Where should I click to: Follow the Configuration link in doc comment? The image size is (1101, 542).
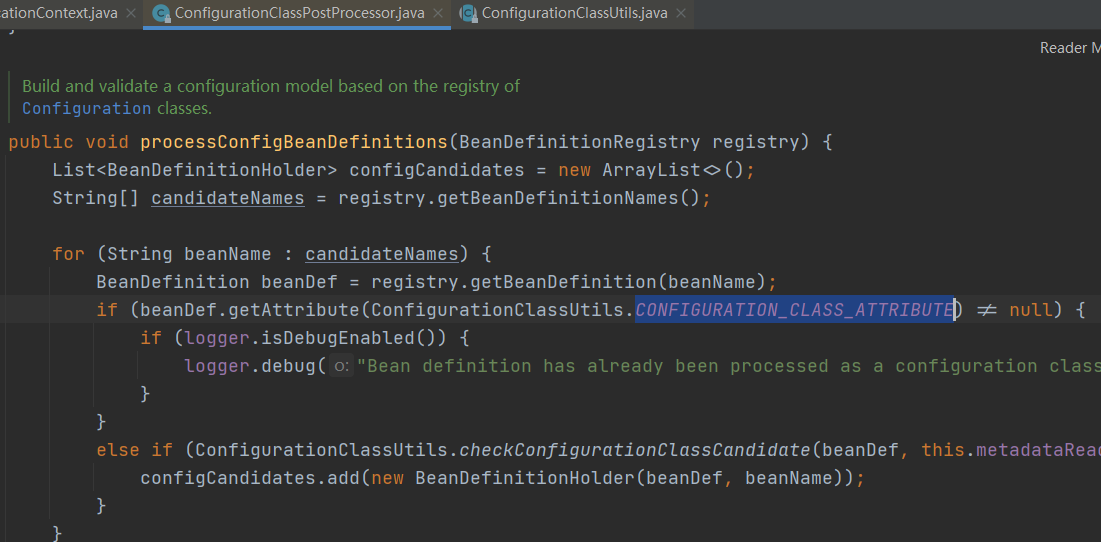86,109
